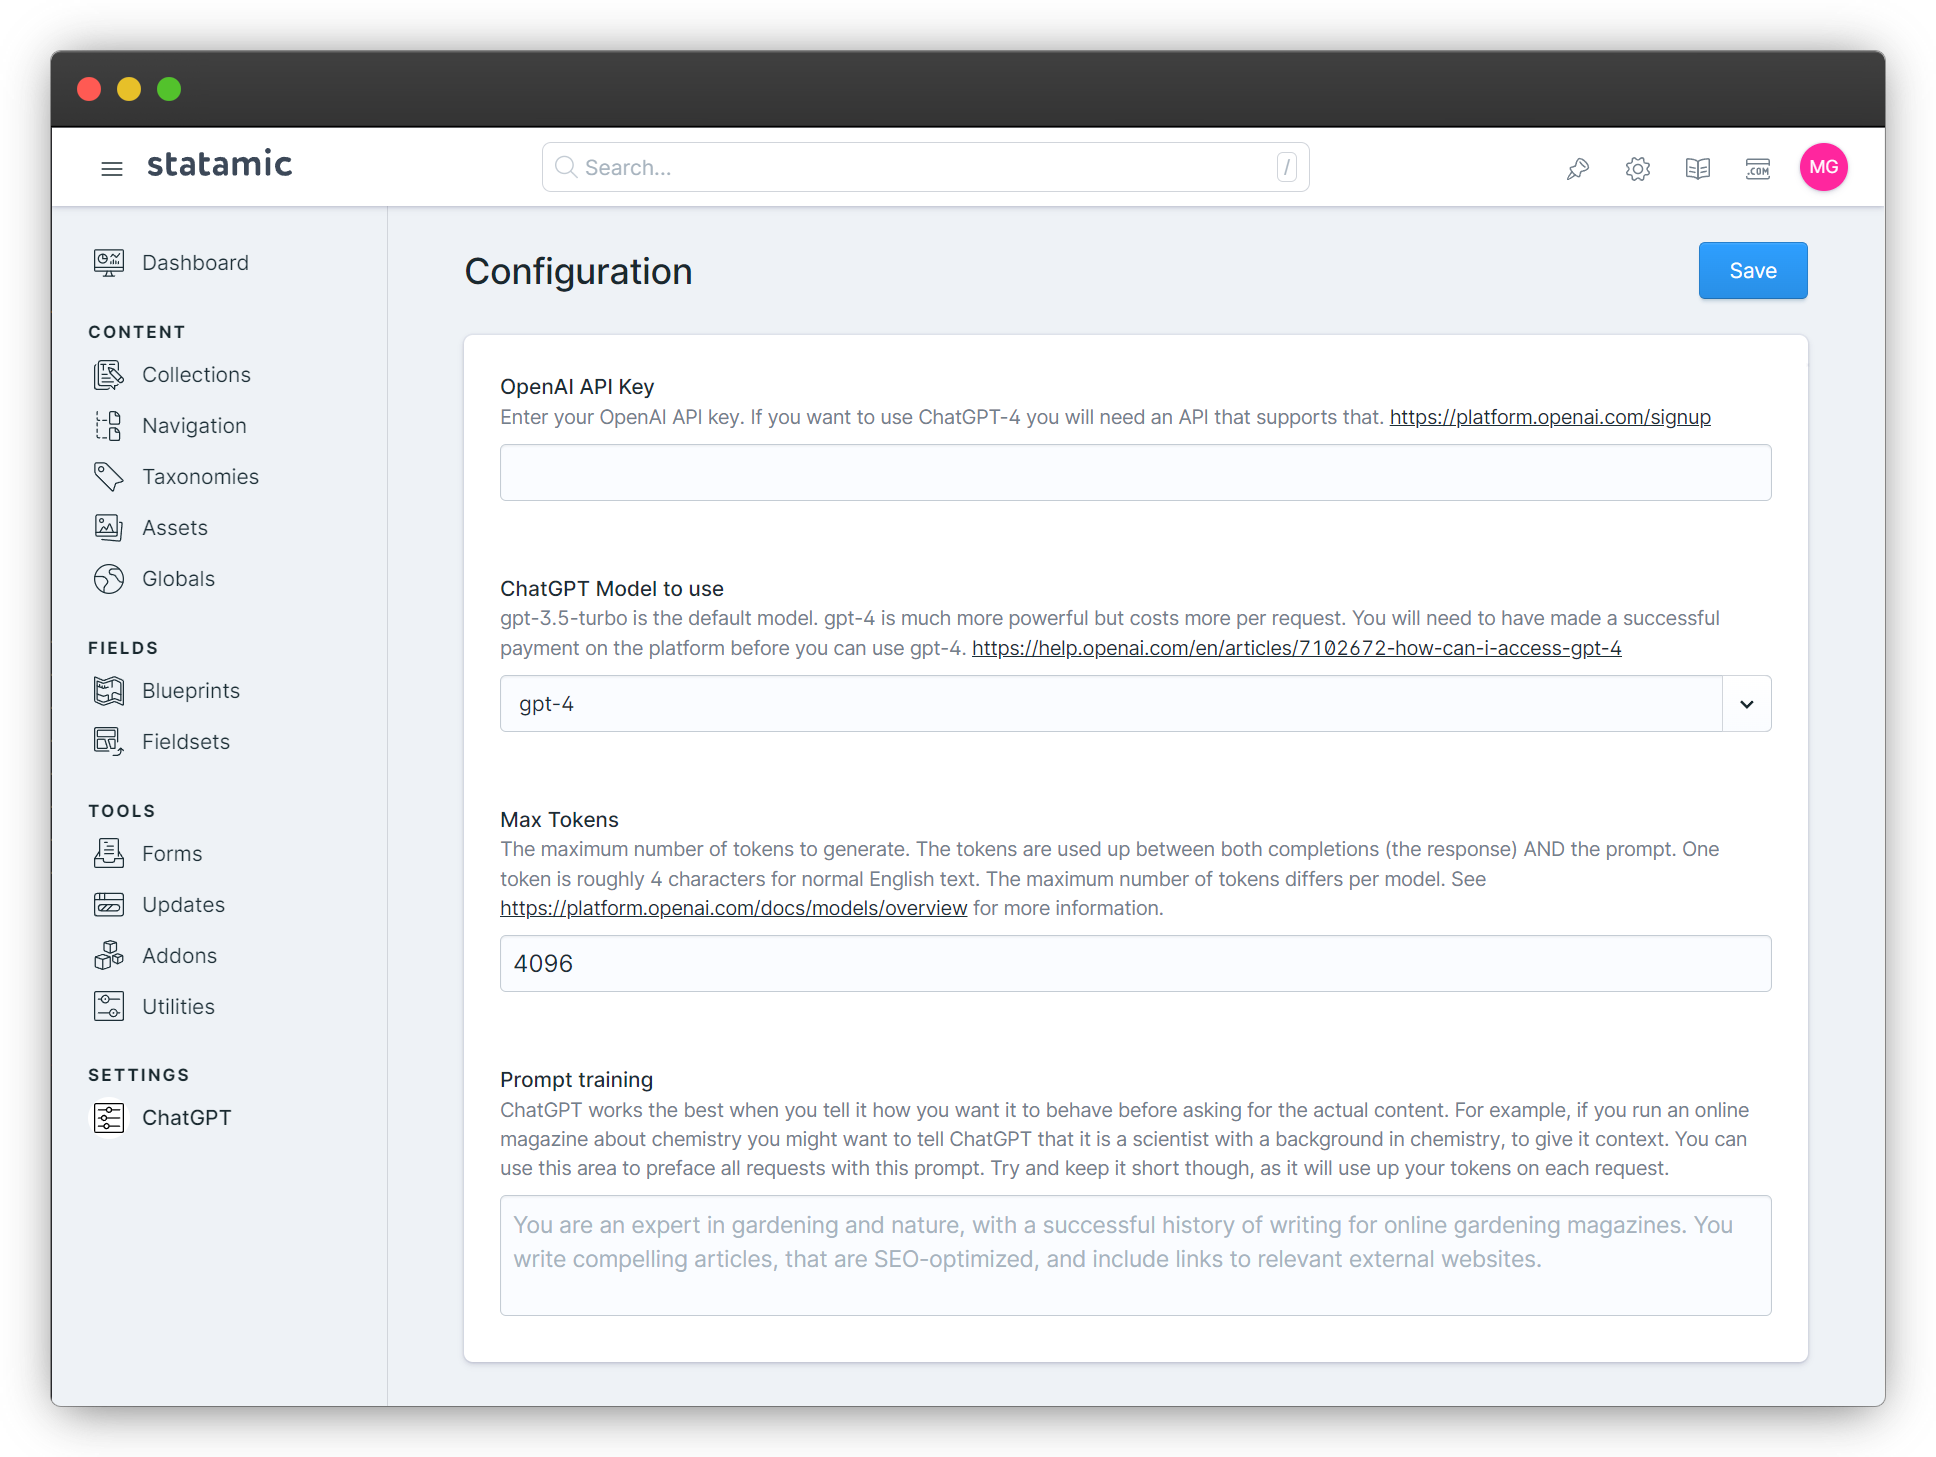Open the Blueprints section
Viewport: 1936px width, 1457px height.
tap(190, 689)
